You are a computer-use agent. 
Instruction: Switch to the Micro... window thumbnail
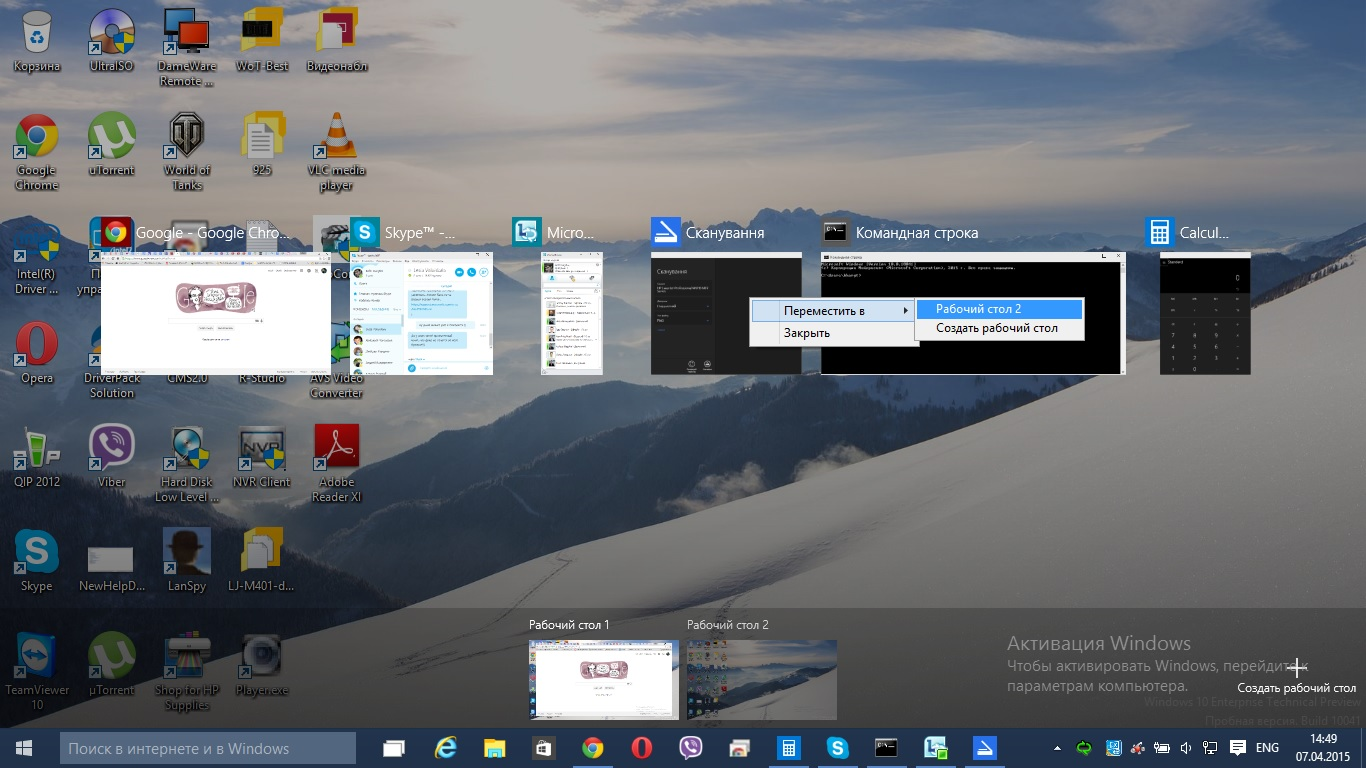tap(572, 313)
